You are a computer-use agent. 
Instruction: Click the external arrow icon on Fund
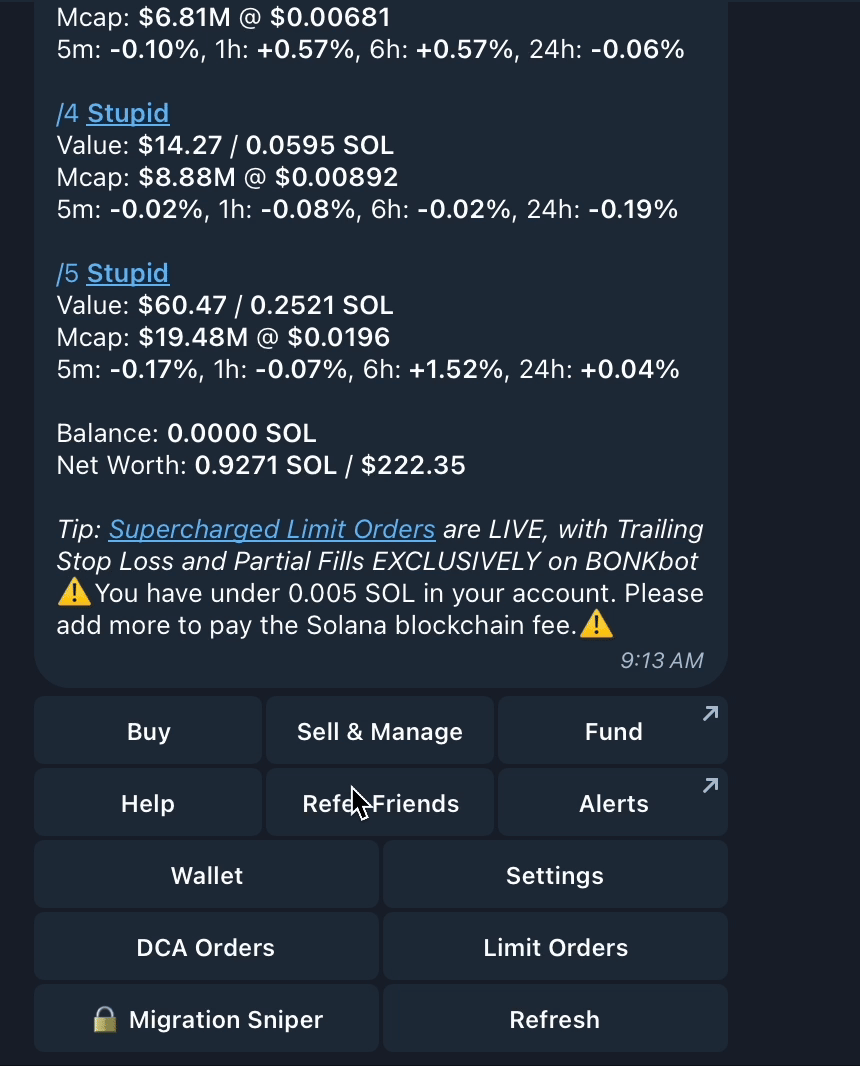pyautogui.click(x=710, y=714)
